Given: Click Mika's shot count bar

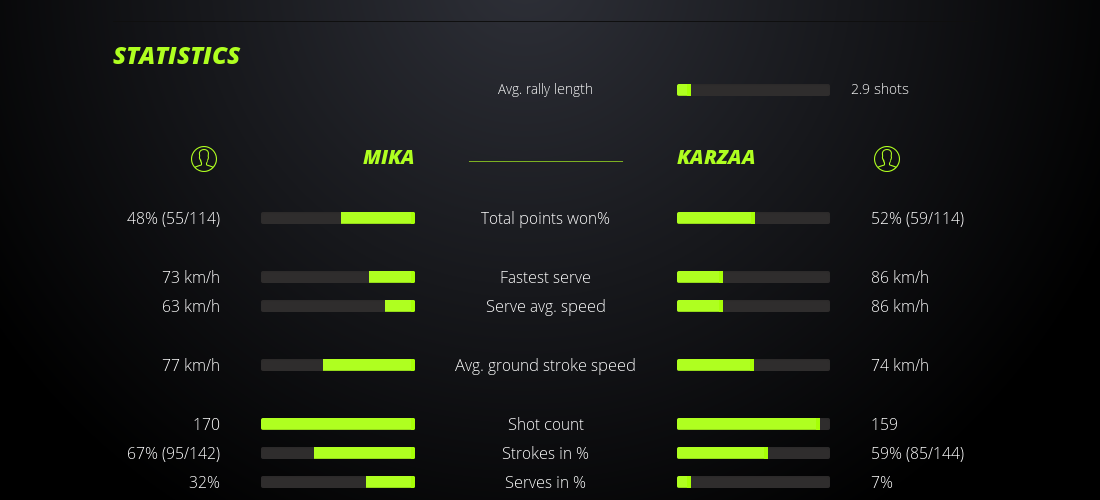Looking at the screenshot, I should [338, 424].
